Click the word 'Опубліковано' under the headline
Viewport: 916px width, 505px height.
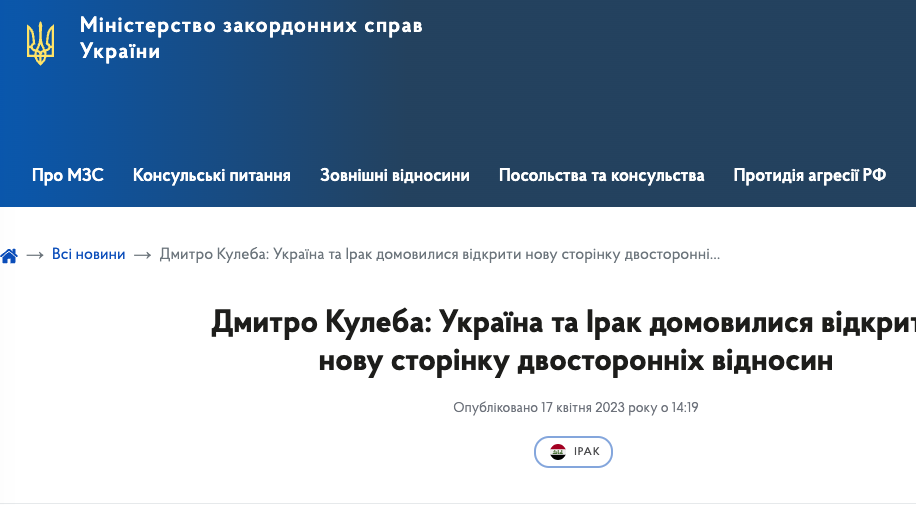click(x=495, y=408)
